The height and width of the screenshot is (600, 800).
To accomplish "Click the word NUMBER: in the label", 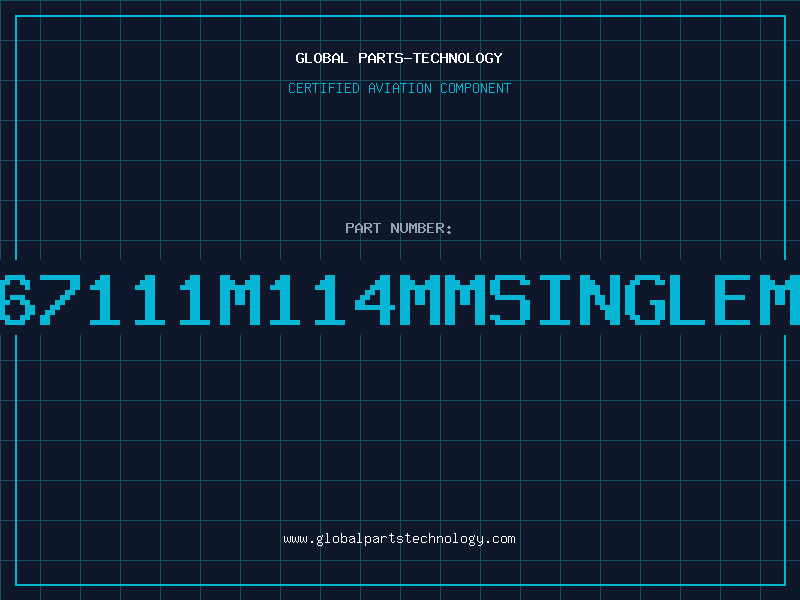I will 421,228.
